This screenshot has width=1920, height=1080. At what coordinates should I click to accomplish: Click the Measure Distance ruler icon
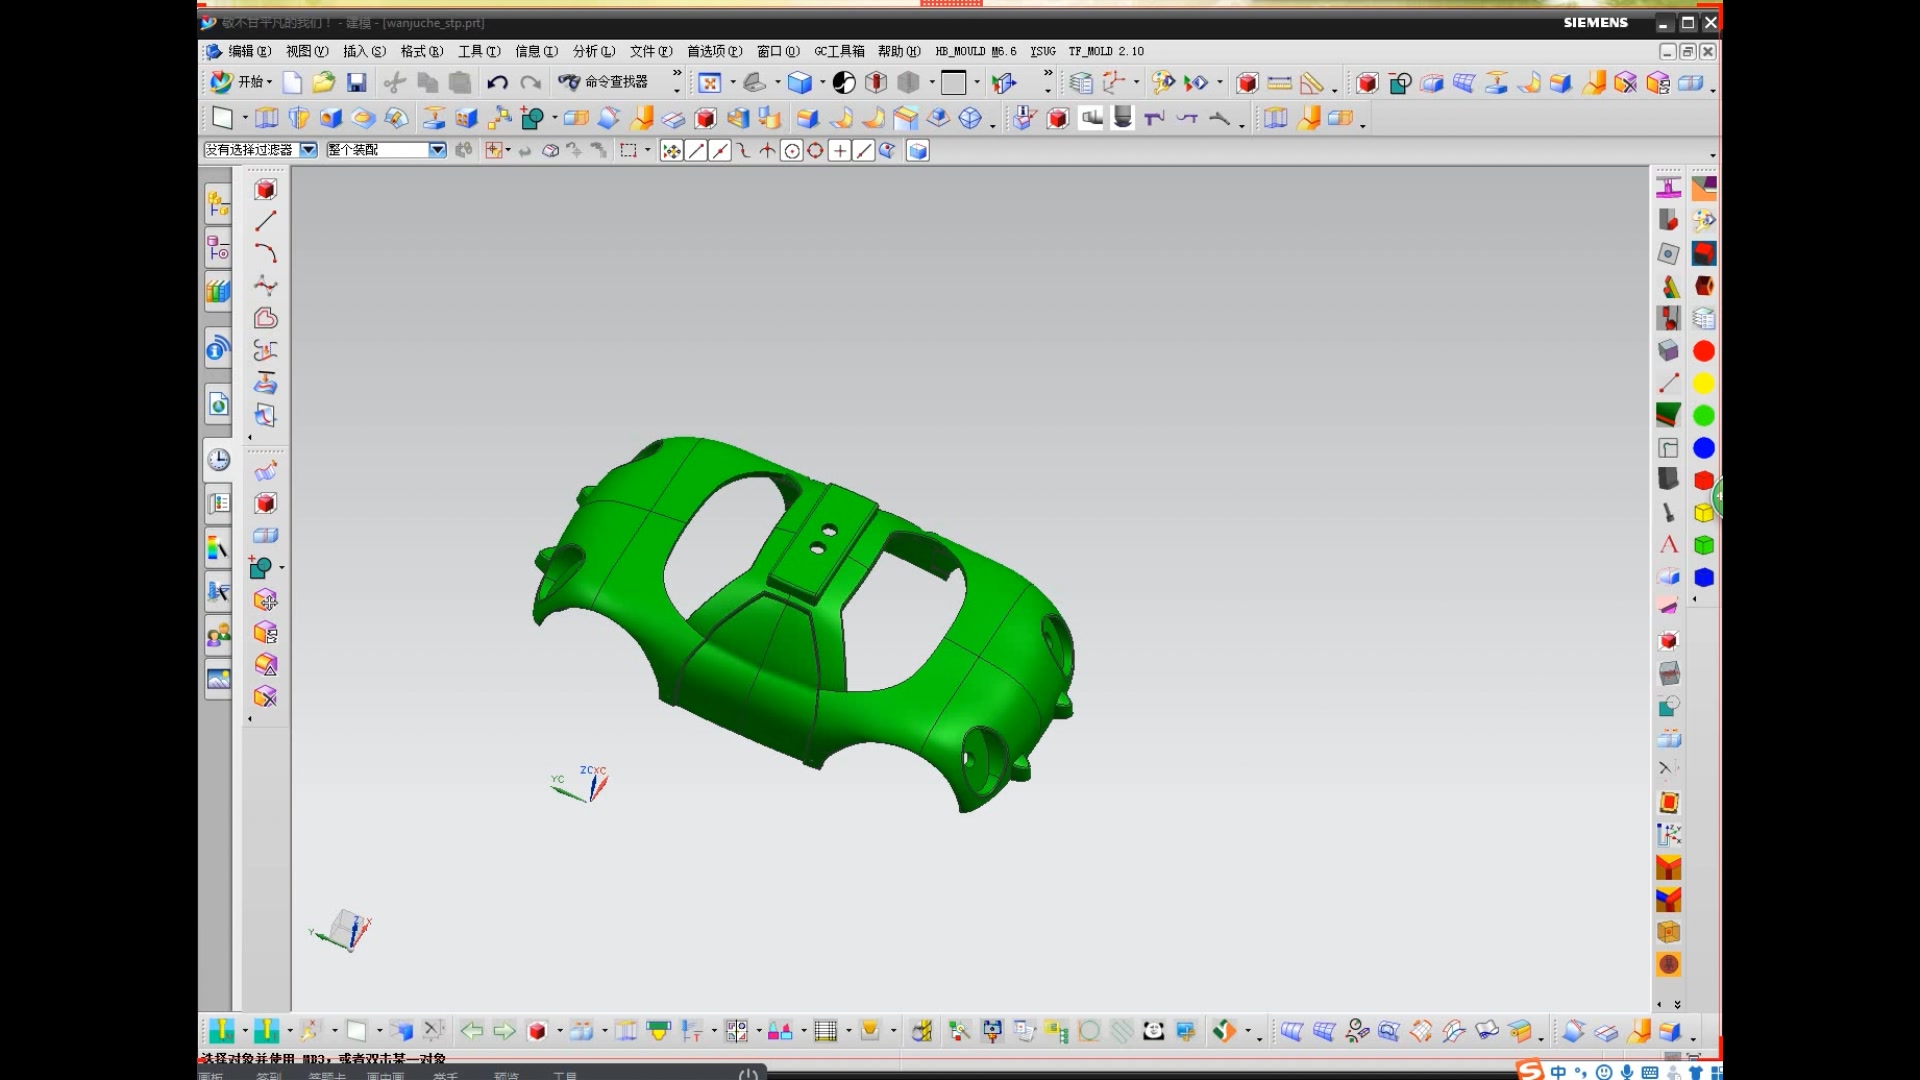click(1279, 83)
